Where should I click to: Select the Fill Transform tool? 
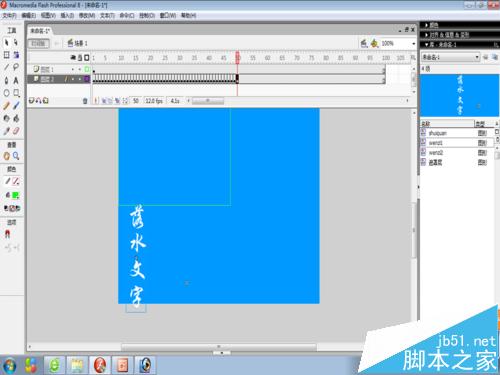pos(16,55)
